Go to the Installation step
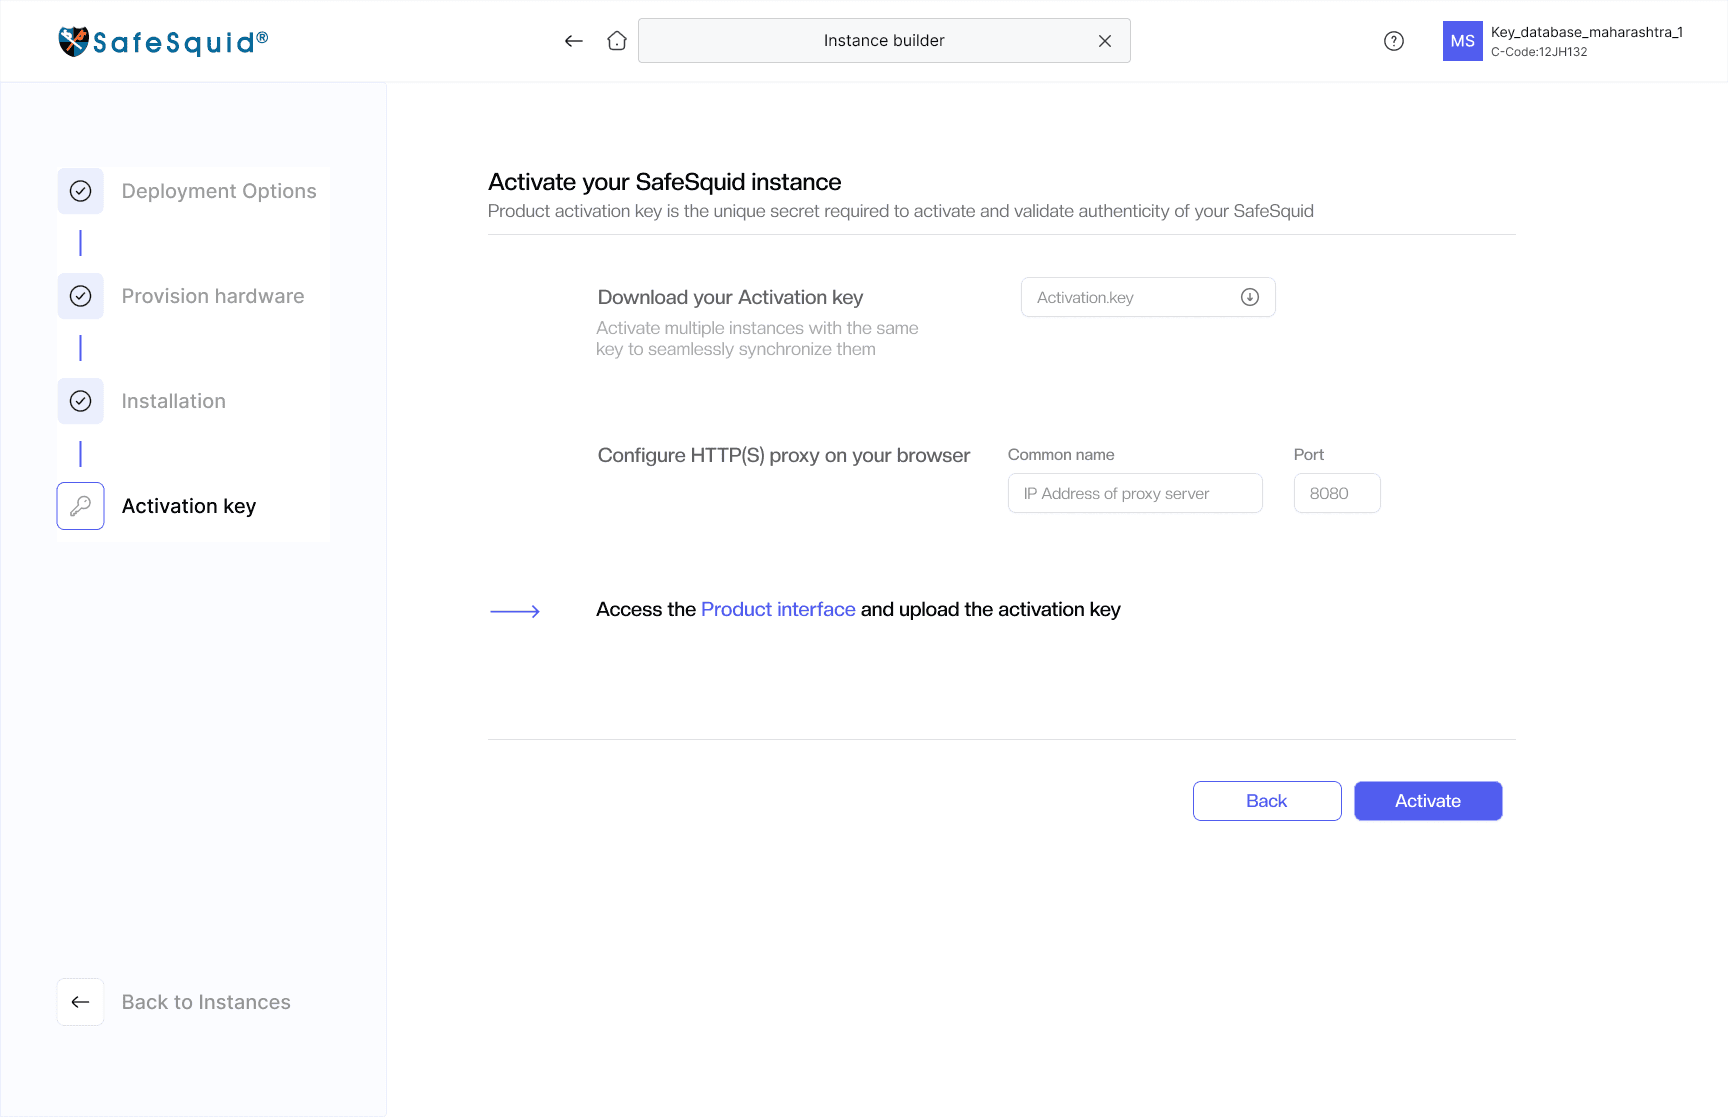The width and height of the screenshot is (1728, 1117). click(174, 401)
